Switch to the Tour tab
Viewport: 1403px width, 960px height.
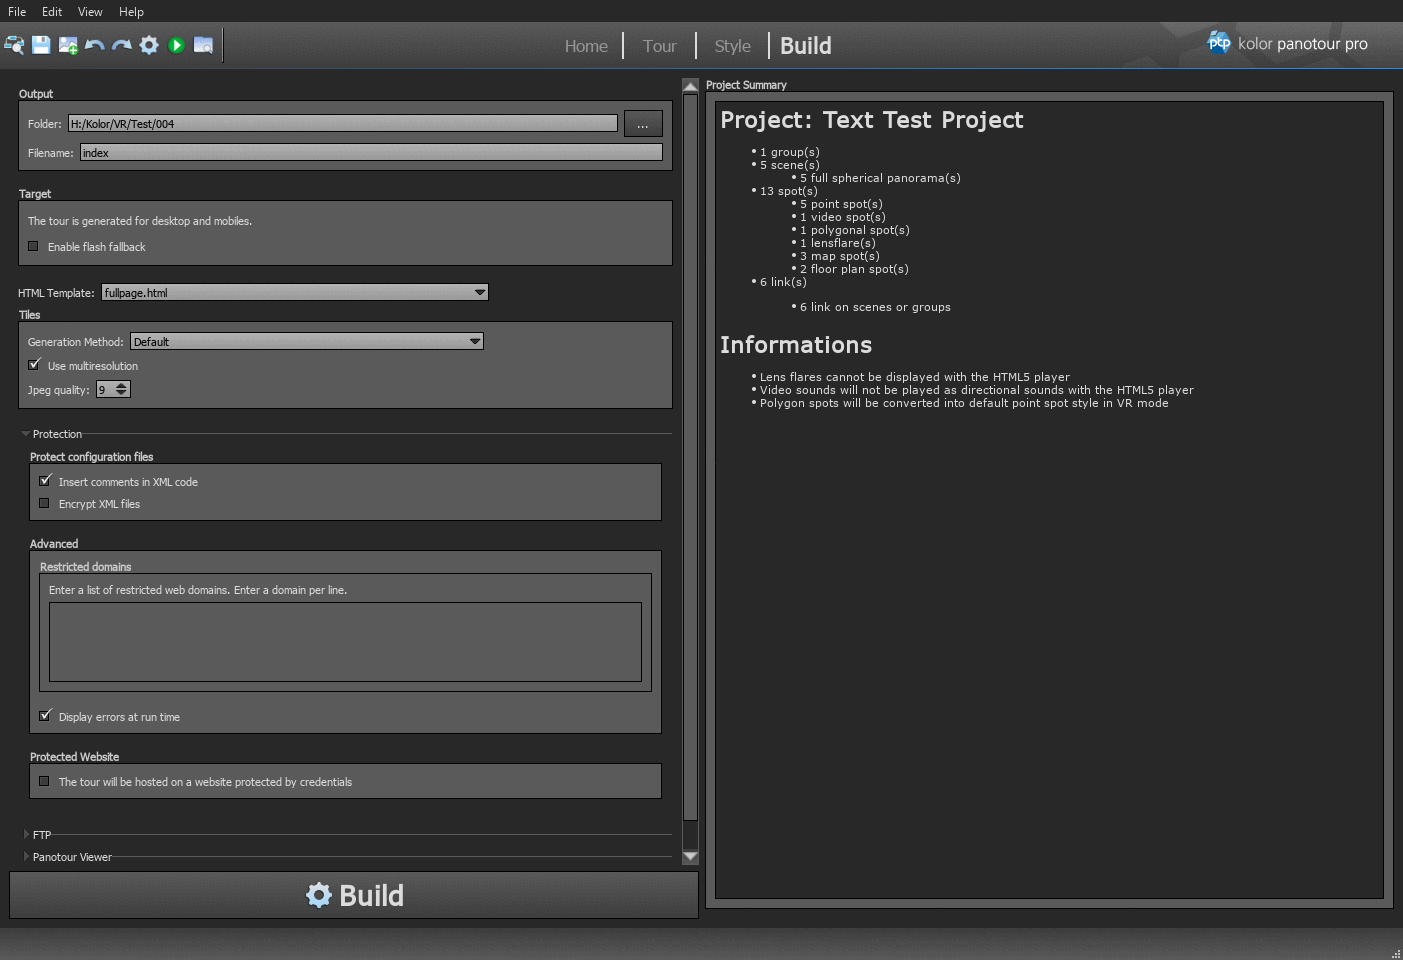(659, 46)
